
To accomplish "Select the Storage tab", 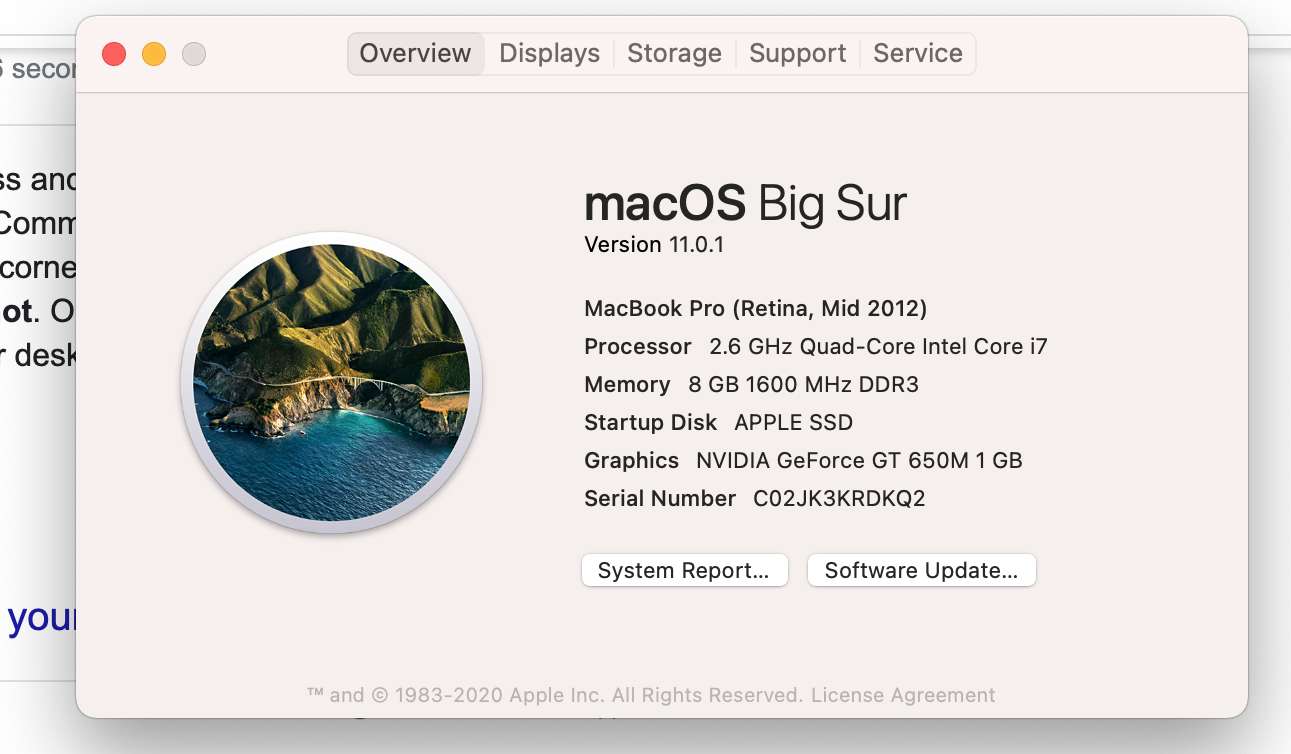I will [x=674, y=54].
